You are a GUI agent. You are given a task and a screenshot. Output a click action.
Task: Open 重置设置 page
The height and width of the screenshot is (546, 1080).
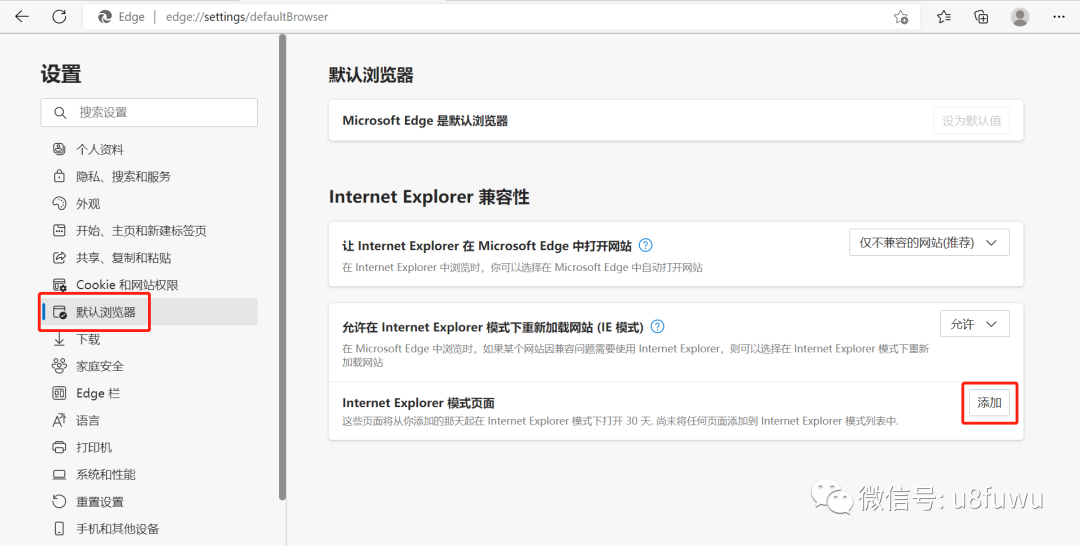point(100,502)
